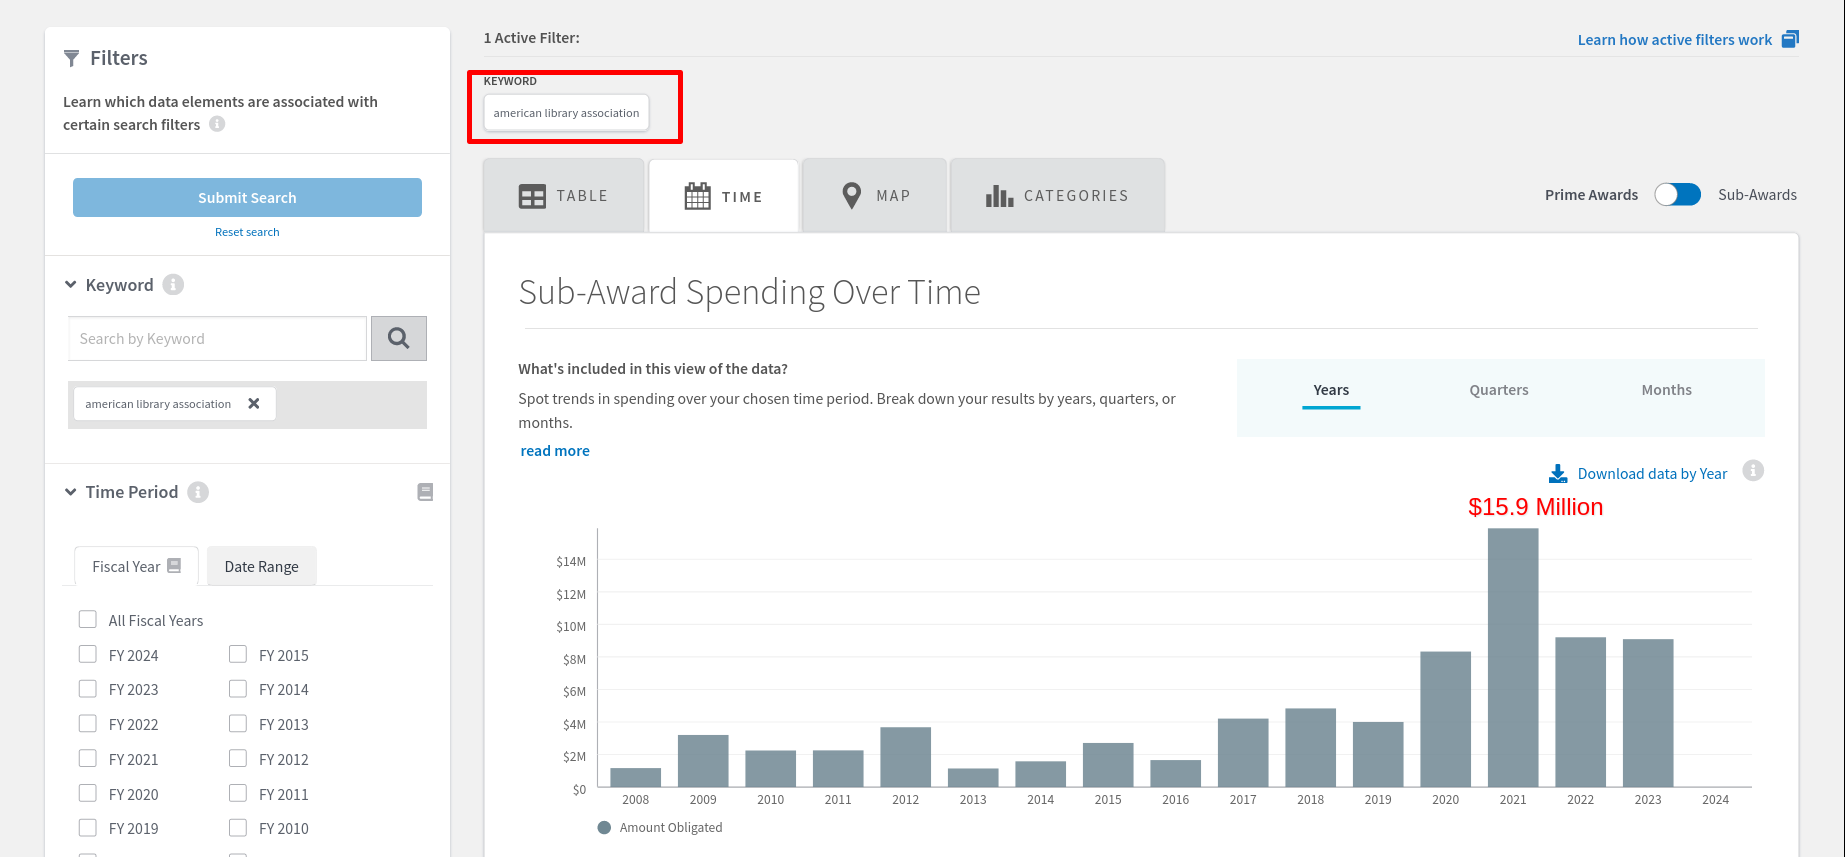Check the FY 2021 checkbox
This screenshot has width=1845, height=857.
coord(88,759)
